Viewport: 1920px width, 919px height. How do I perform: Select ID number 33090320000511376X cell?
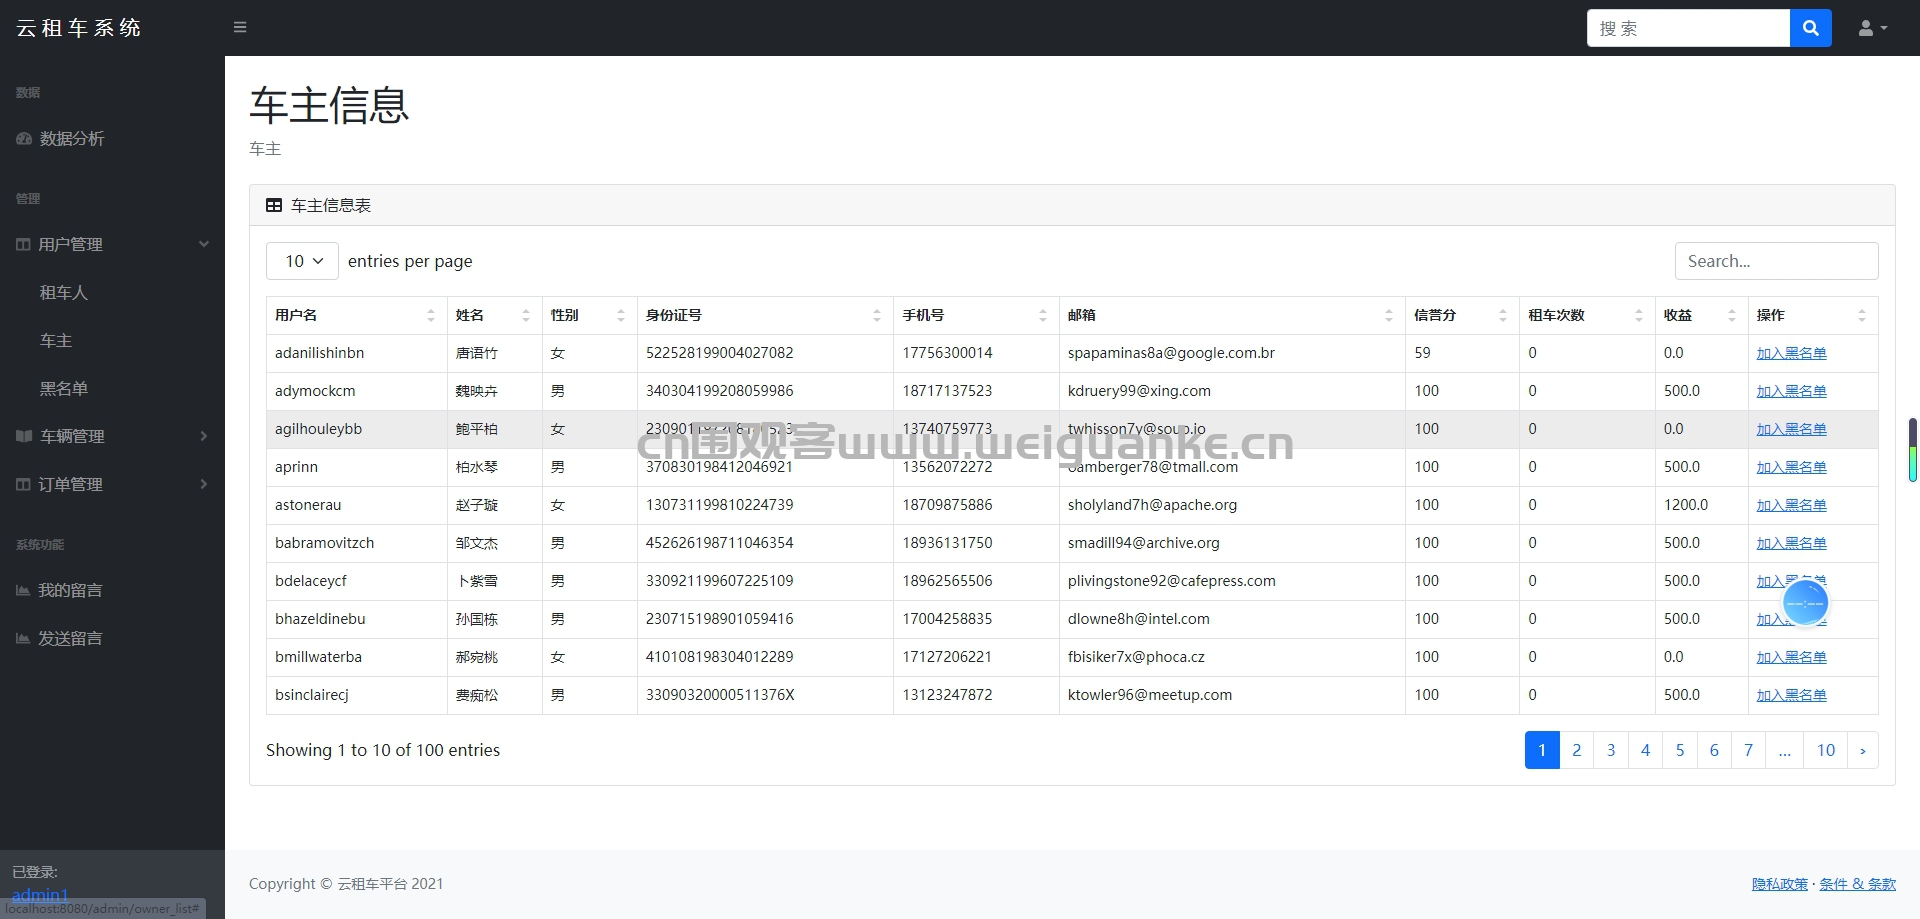point(765,695)
